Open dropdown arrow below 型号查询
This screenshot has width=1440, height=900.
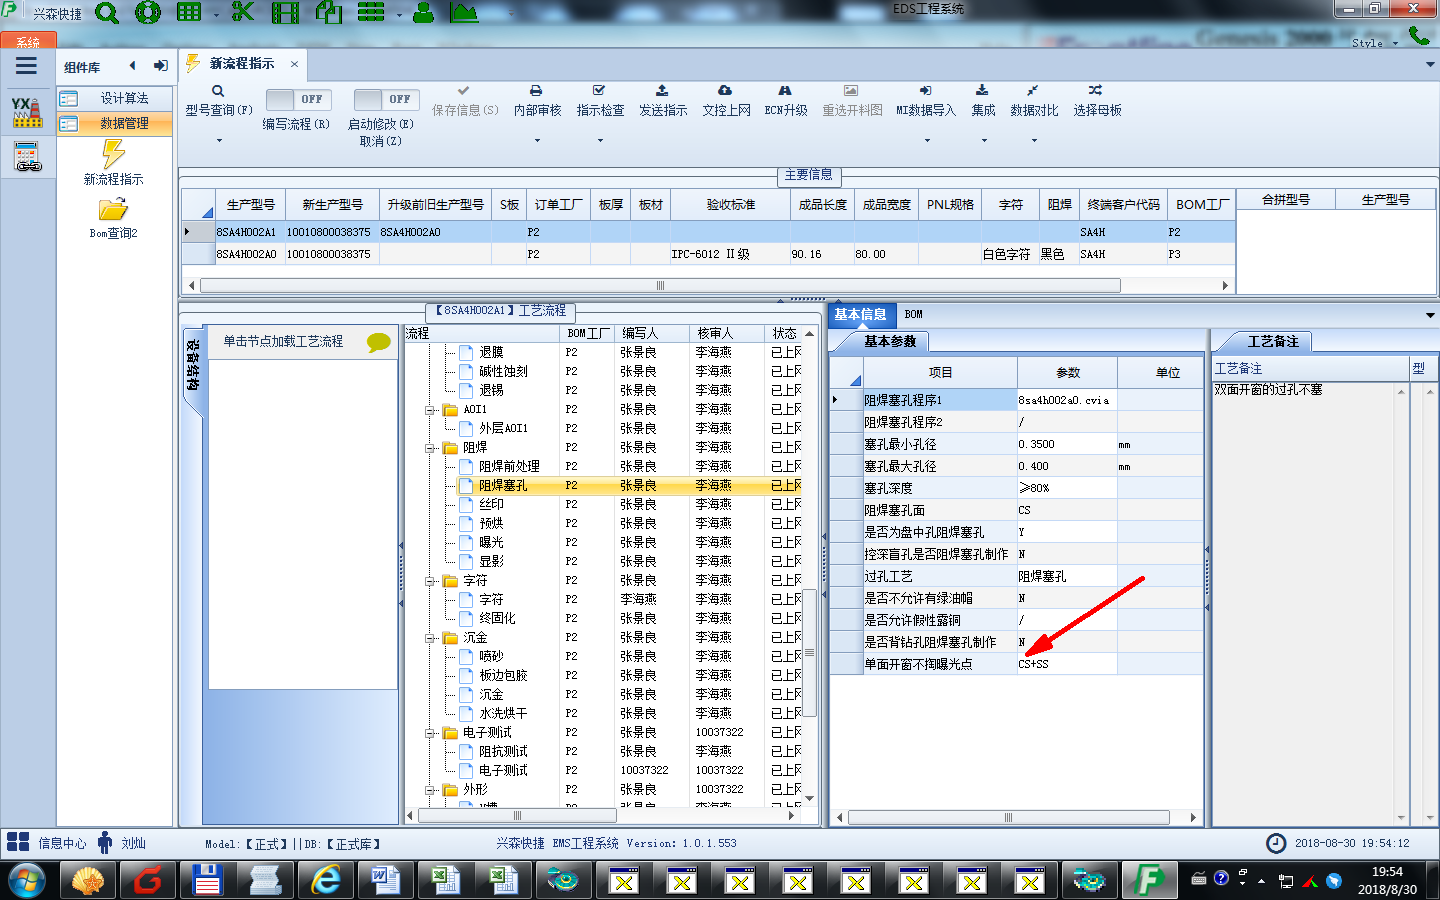219,140
